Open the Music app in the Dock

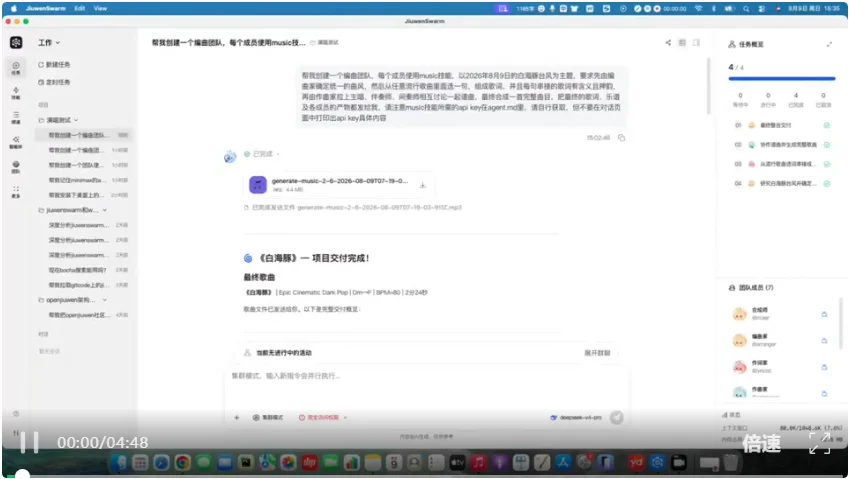point(478,463)
